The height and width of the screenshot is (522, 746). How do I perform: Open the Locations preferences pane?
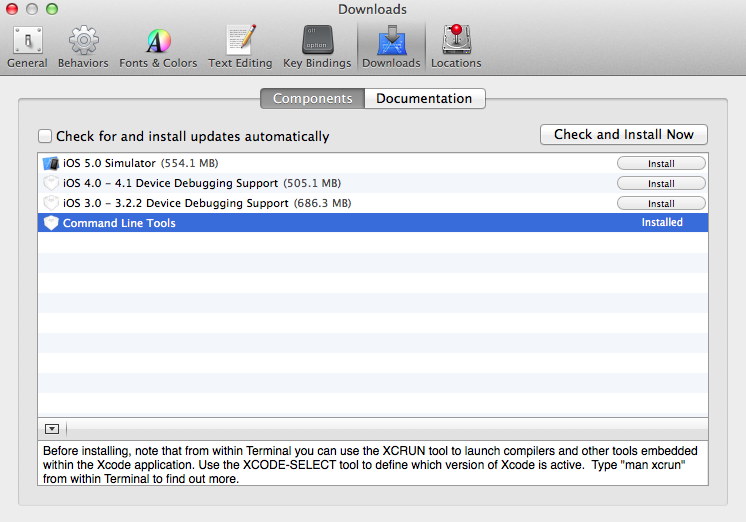tap(456, 48)
